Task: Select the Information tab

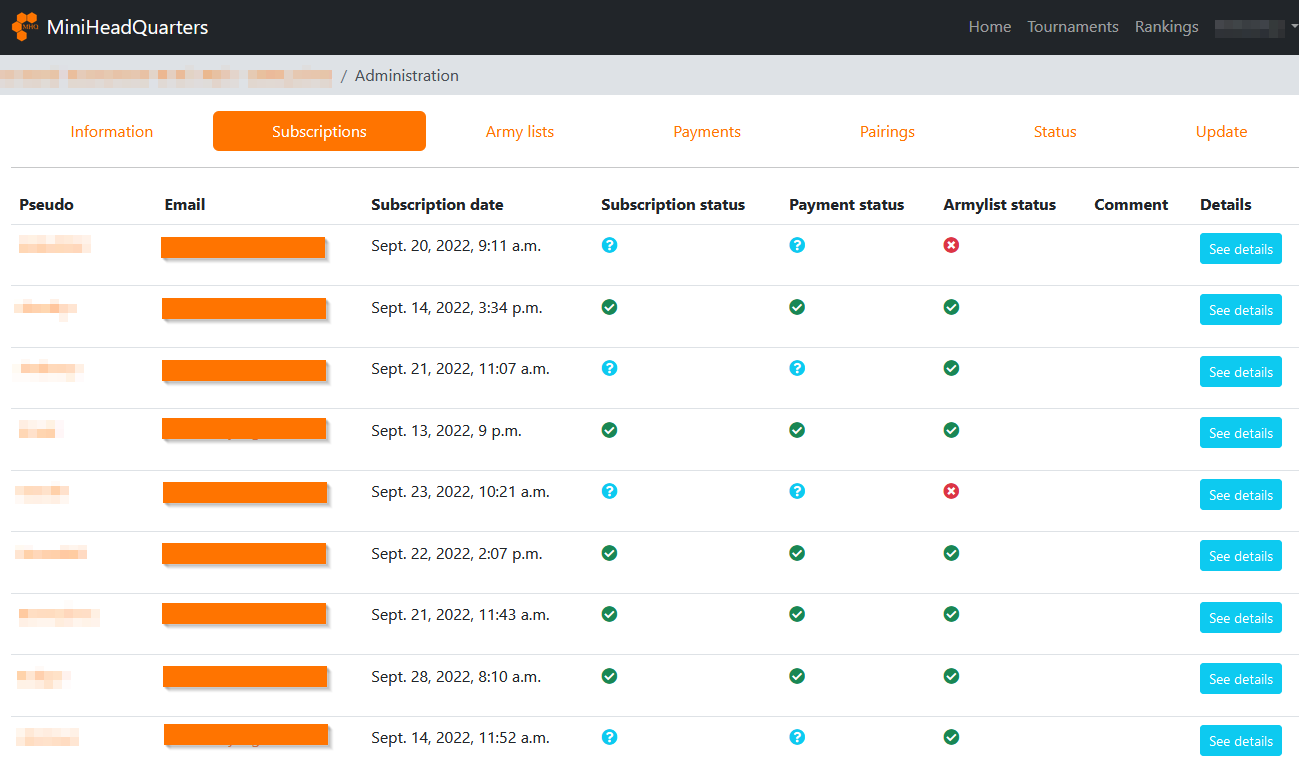Action: click(112, 132)
